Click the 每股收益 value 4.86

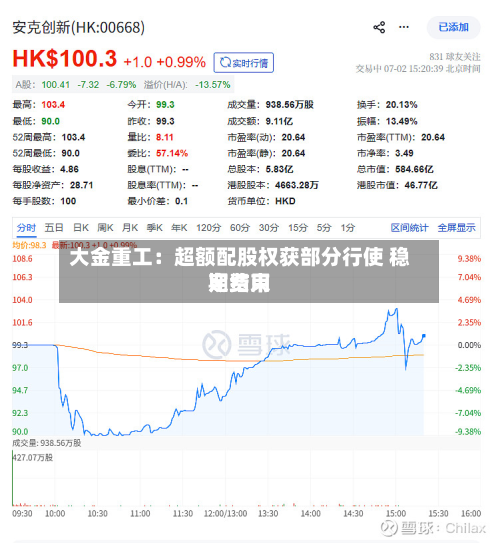click(70, 169)
